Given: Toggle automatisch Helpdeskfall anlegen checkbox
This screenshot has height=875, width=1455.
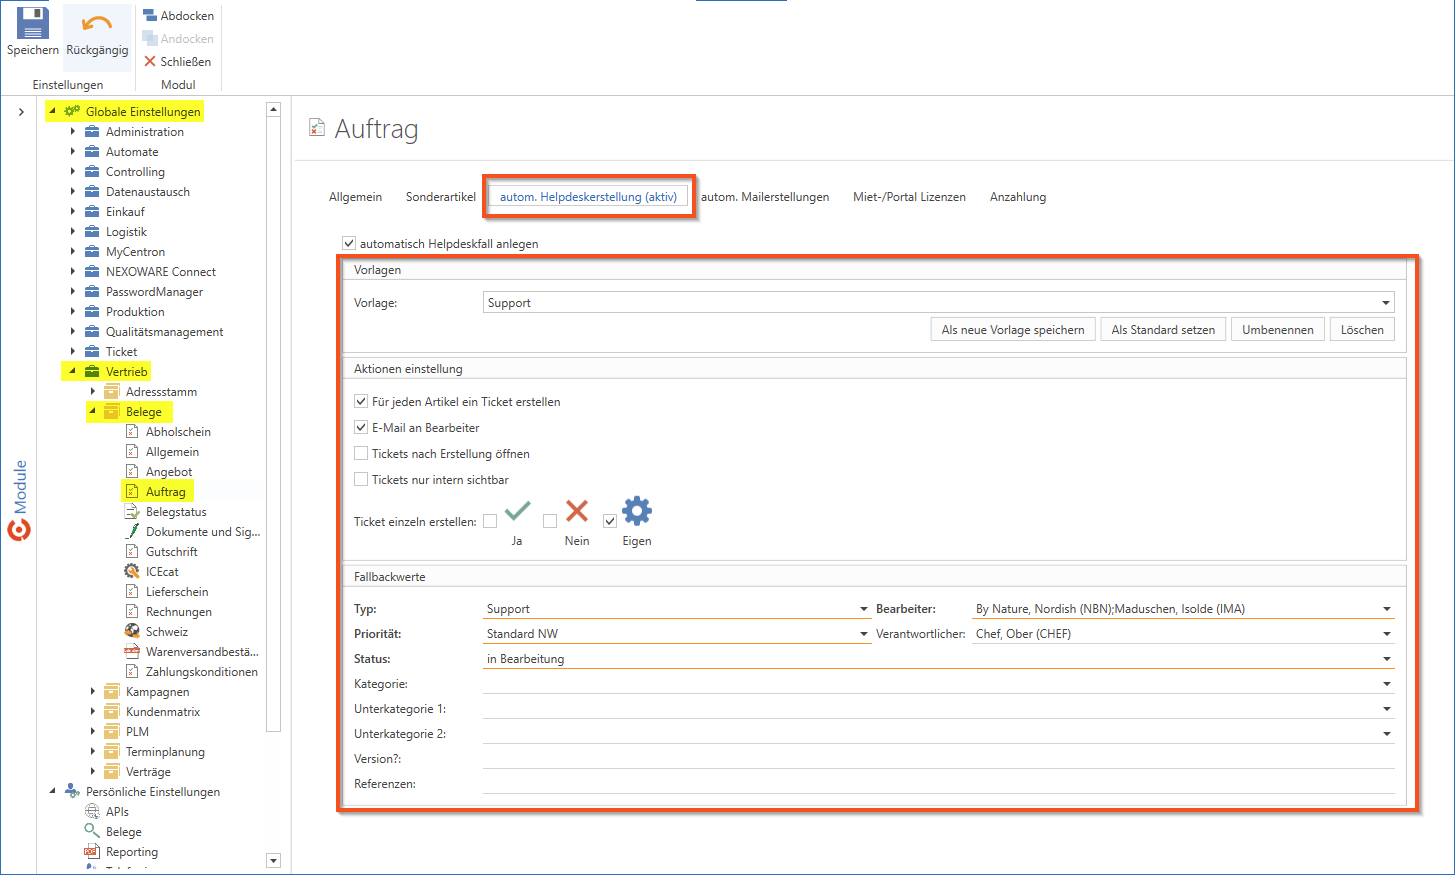Looking at the screenshot, I should [x=349, y=243].
